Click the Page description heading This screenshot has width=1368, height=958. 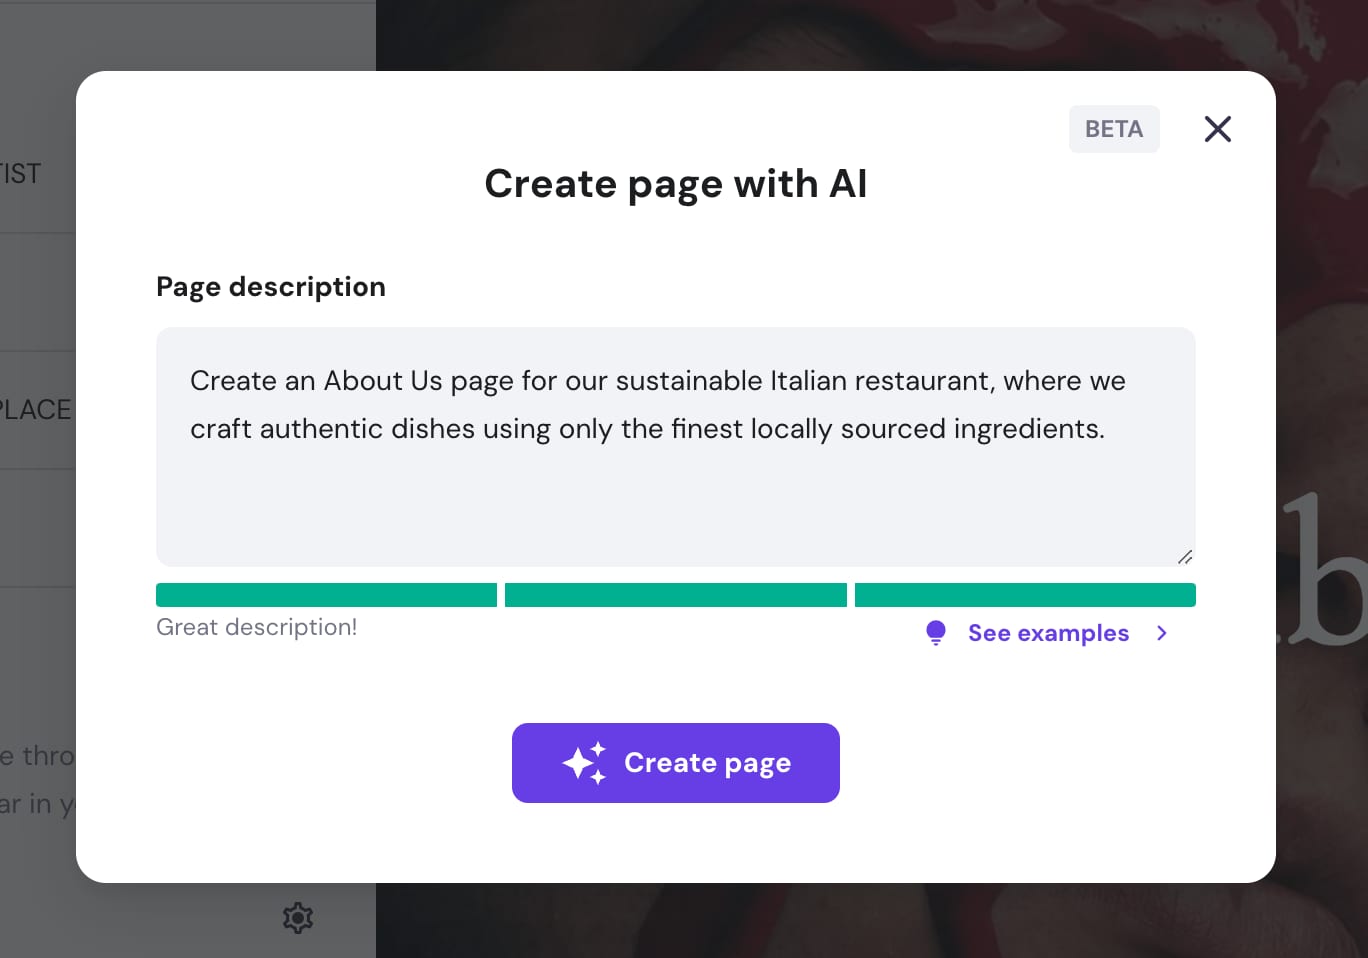tap(270, 287)
